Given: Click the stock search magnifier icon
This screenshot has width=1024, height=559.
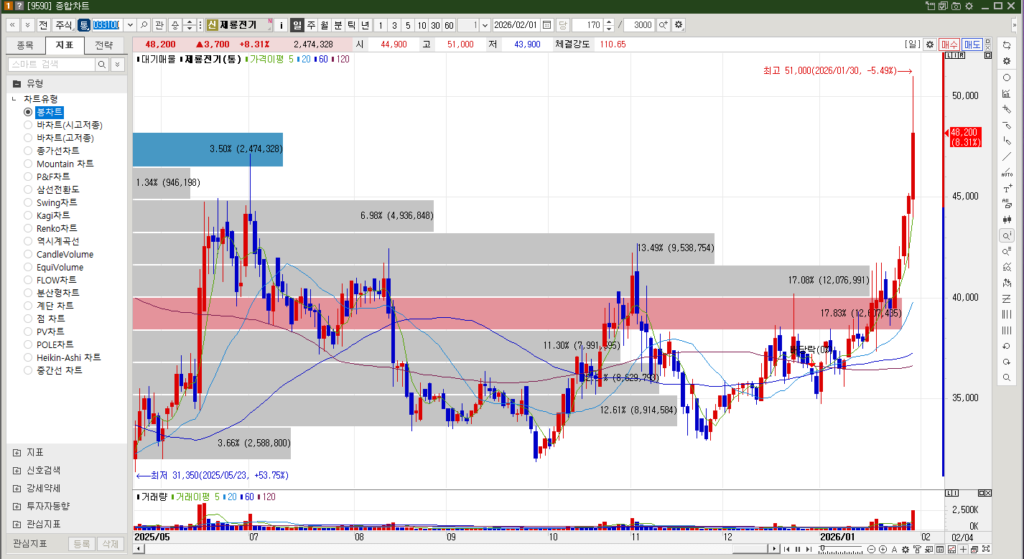Looking at the screenshot, I should pos(144,24).
